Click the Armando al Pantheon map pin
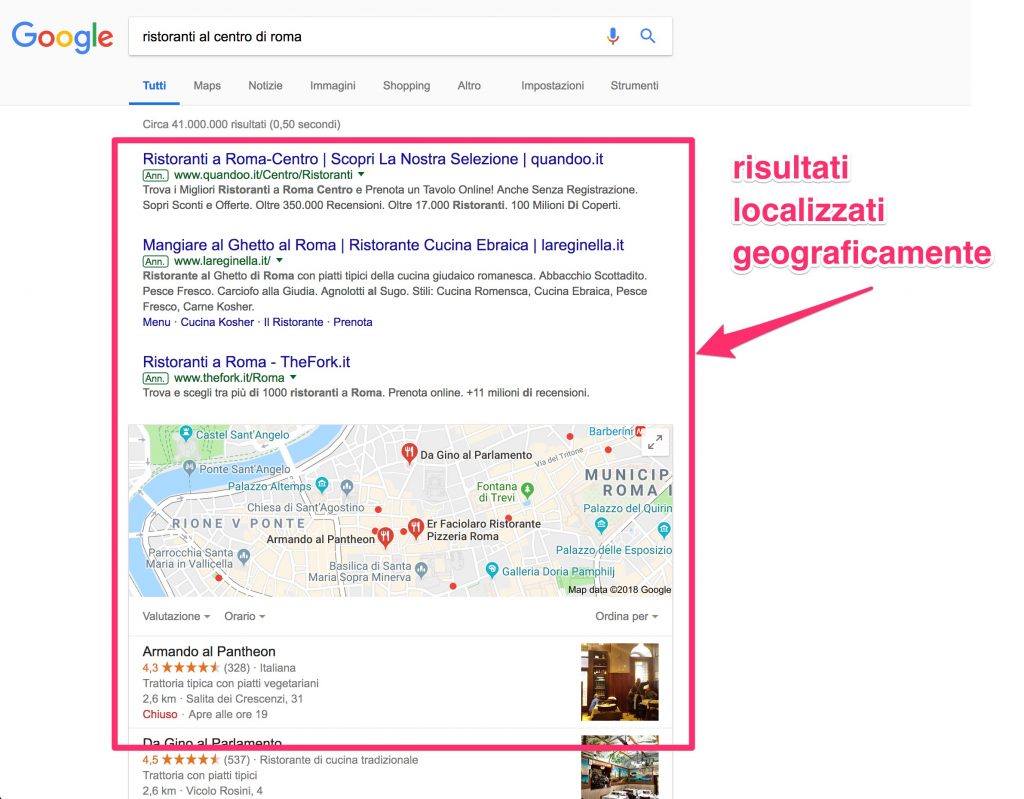This screenshot has width=1024, height=799. tap(385, 537)
